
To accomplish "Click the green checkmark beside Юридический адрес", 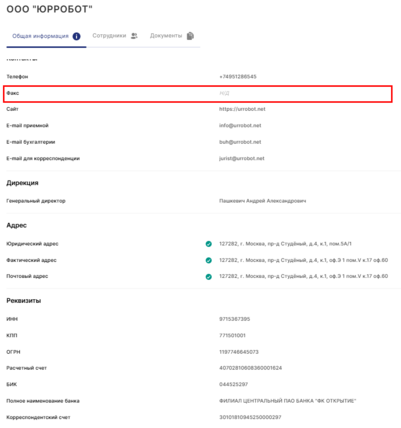I will (x=209, y=244).
